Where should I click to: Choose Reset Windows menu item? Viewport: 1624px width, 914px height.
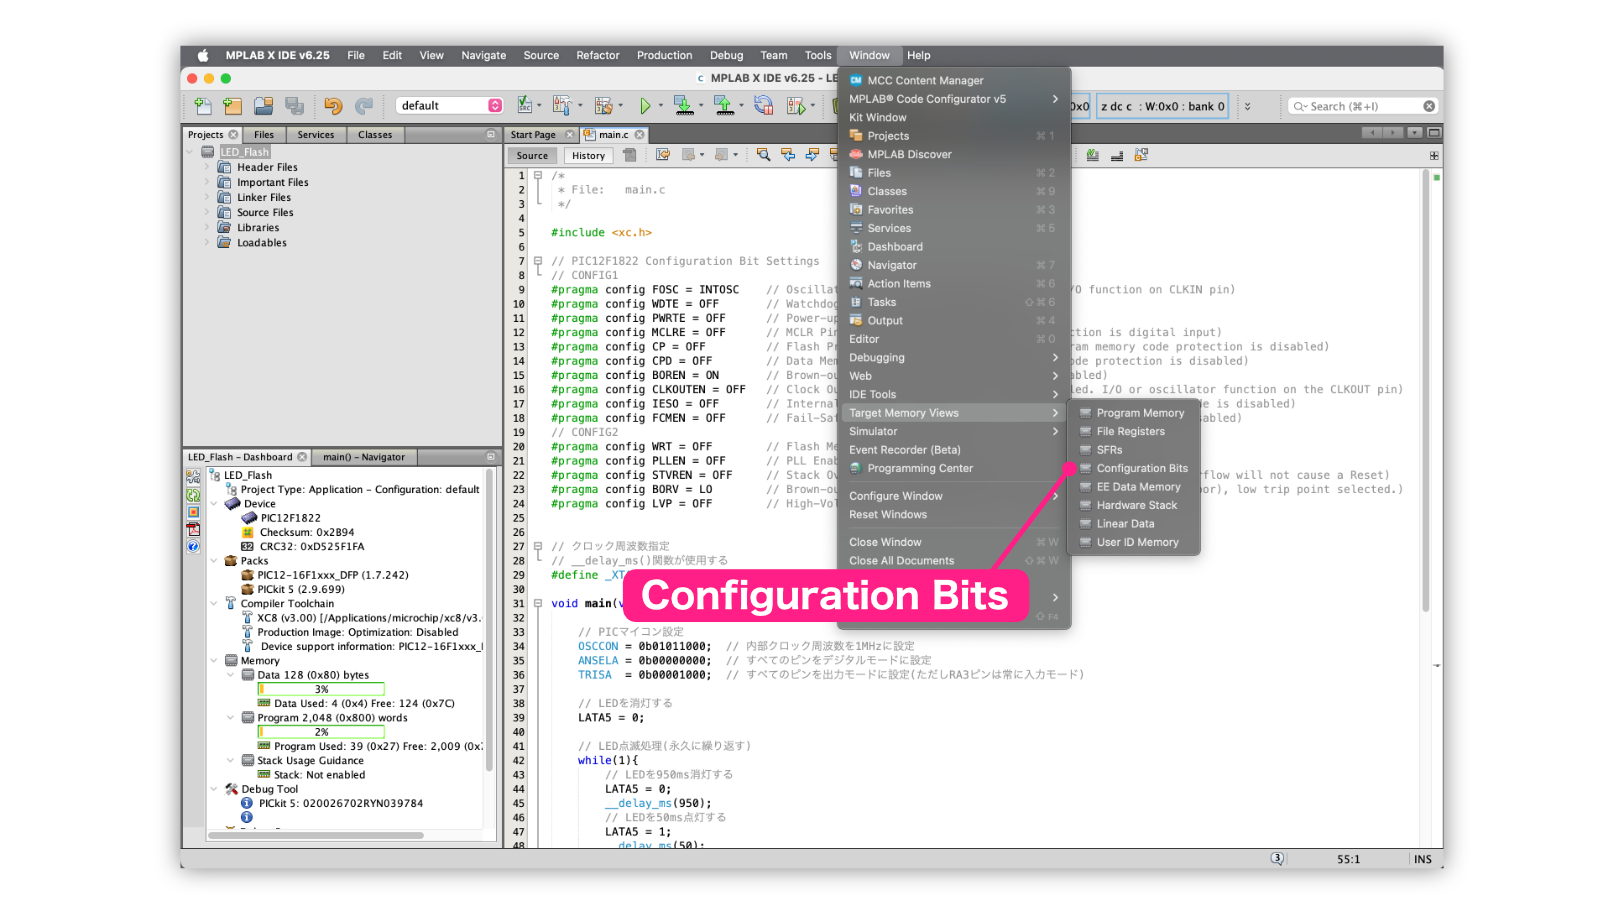tap(954, 515)
